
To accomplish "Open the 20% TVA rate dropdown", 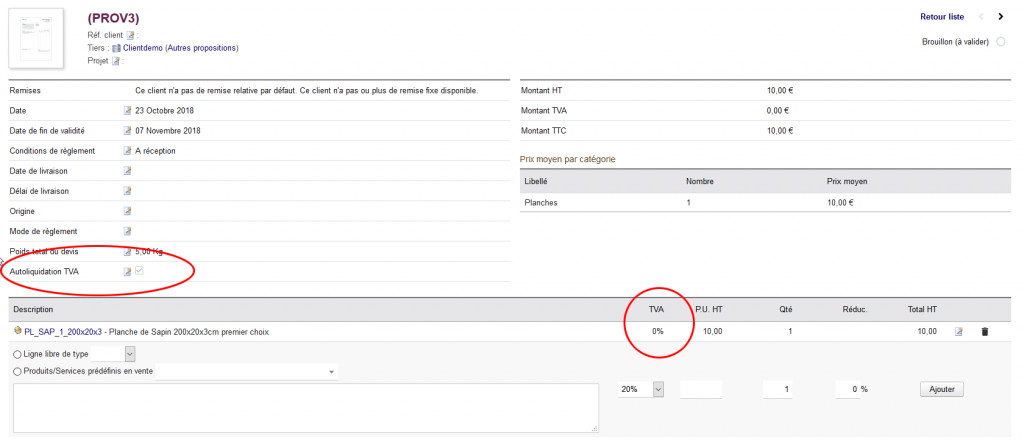I will tap(641, 389).
